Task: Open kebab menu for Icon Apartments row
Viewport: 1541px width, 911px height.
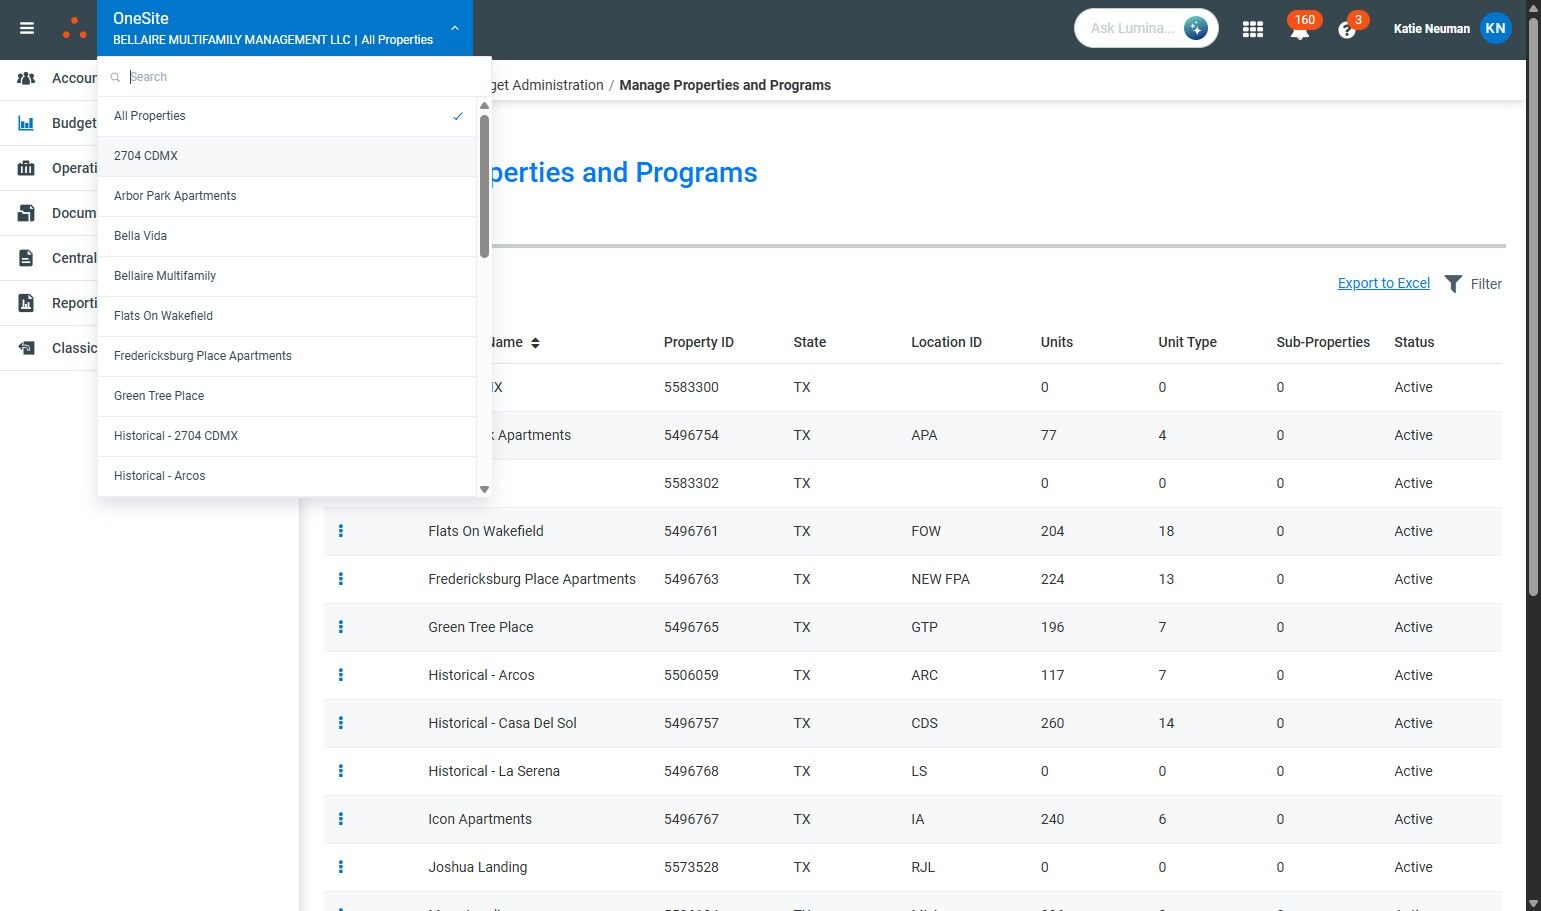Action: point(341,819)
